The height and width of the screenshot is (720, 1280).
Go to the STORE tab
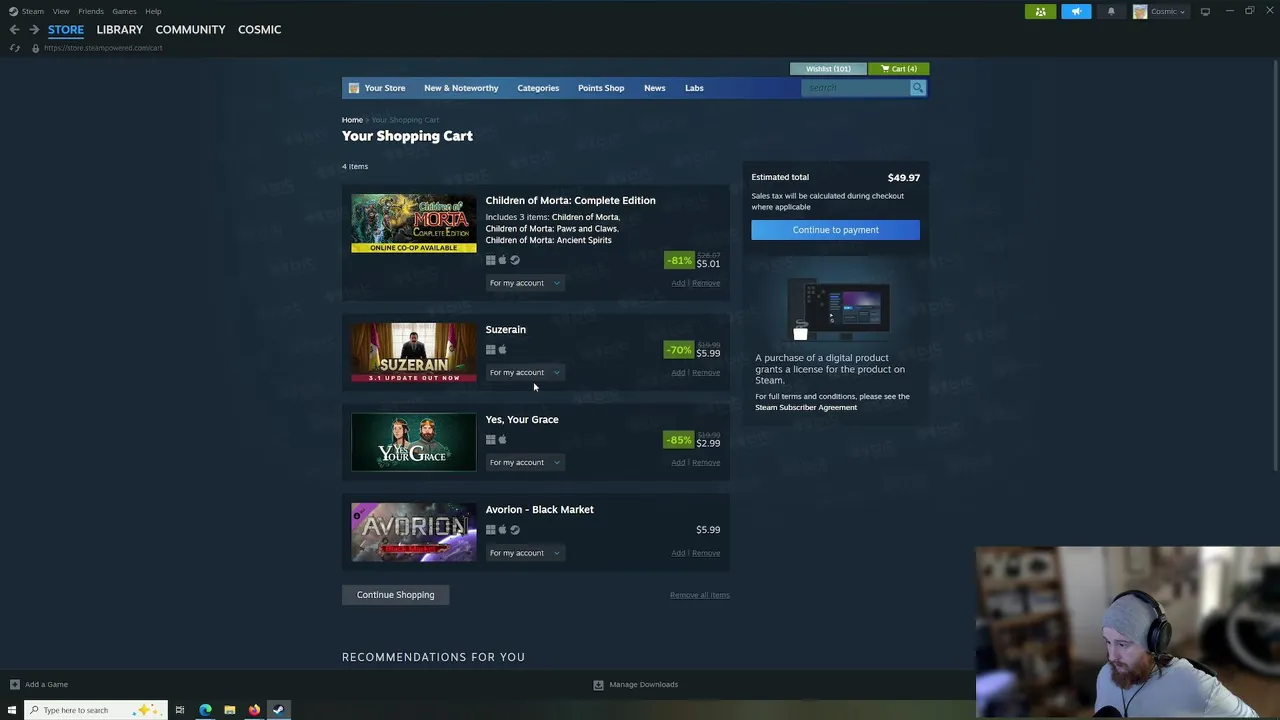(x=66, y=29)
